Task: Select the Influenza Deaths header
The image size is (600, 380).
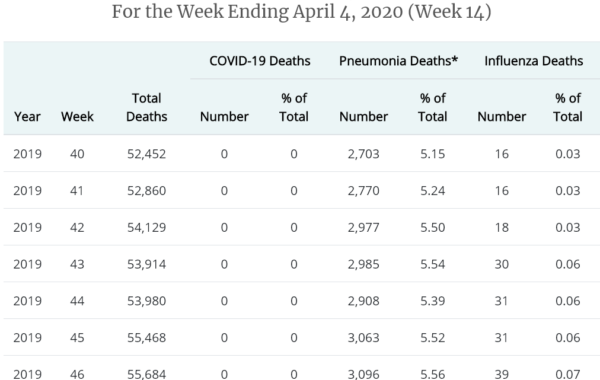Action: [534, 61]
